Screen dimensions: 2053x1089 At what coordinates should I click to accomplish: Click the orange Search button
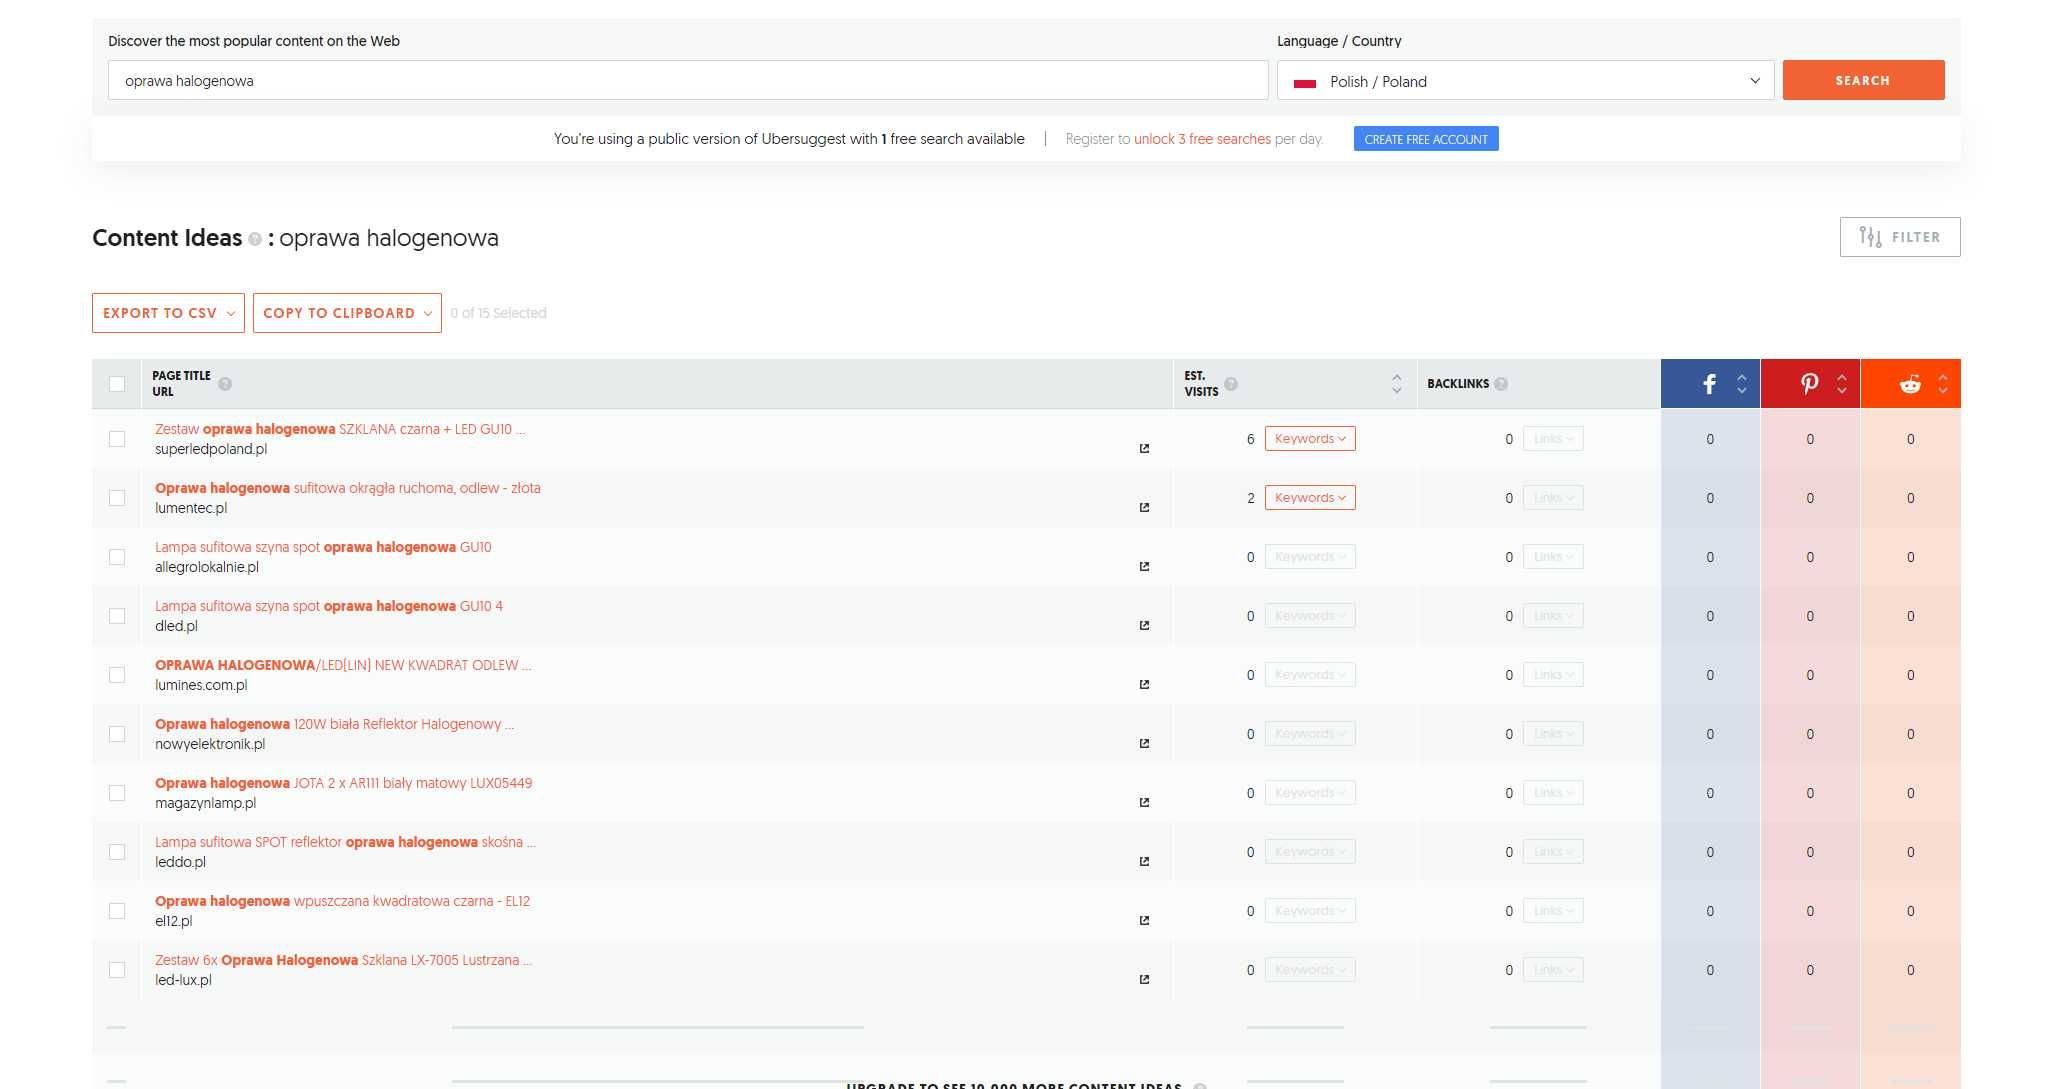(1863, 80)
